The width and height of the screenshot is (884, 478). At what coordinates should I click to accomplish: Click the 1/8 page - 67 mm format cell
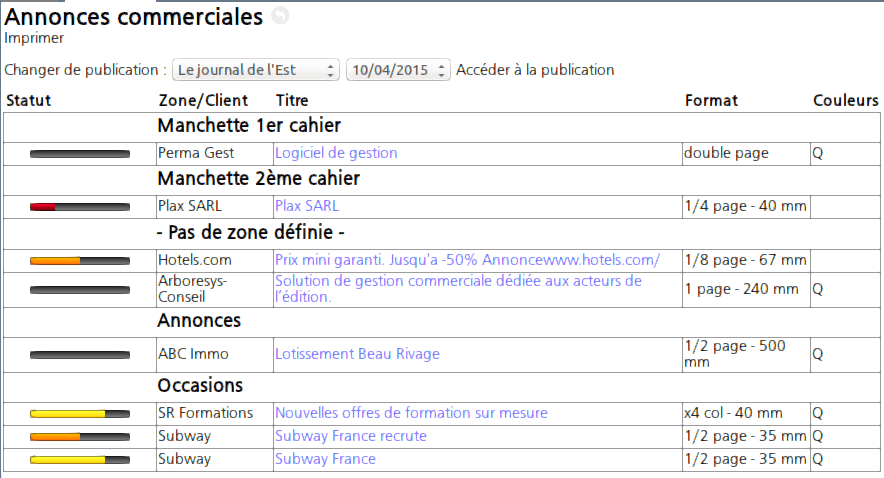pyautogui.click(x=746, y=260)
